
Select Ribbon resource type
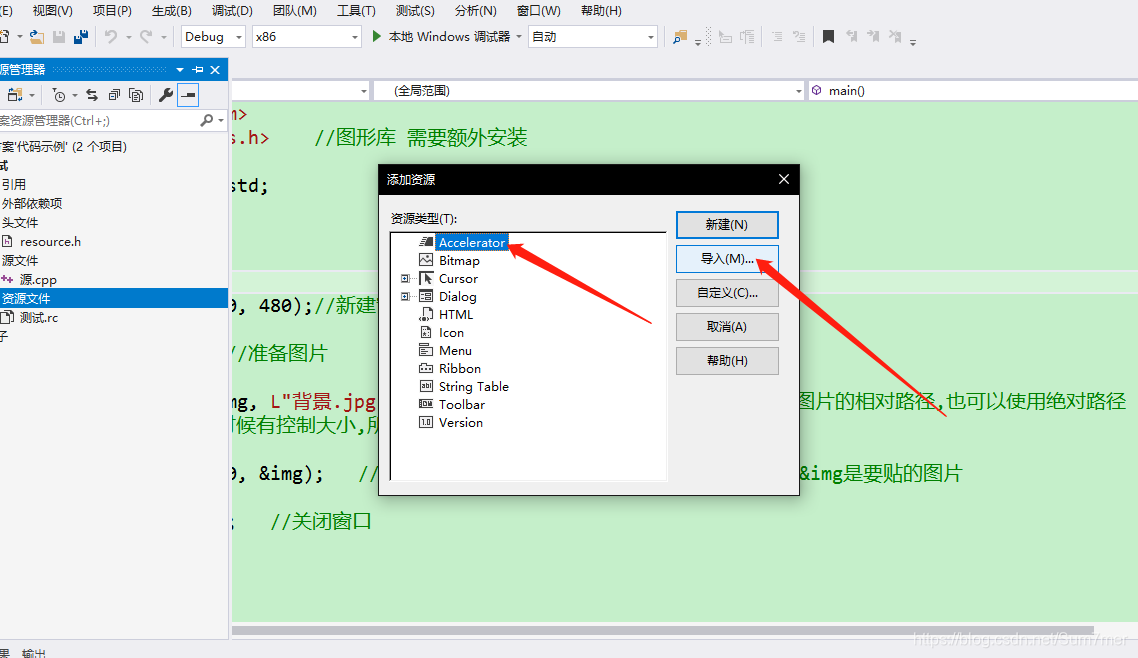coord(459,369)
